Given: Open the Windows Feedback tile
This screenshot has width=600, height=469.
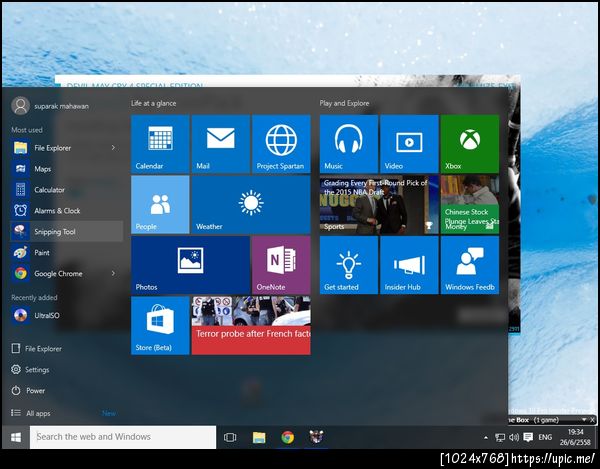Looking at the screenshot, I should (x=470, y=265).
